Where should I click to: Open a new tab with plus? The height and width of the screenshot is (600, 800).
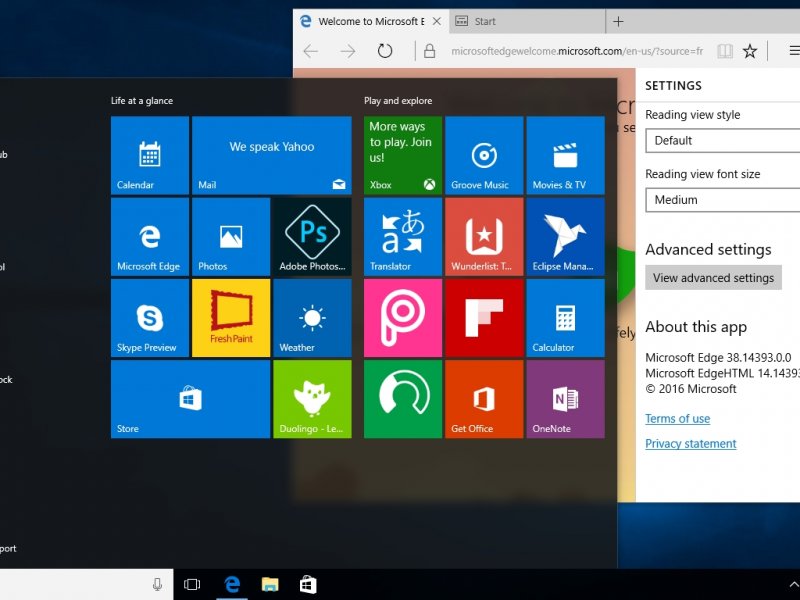click(618, 21)
